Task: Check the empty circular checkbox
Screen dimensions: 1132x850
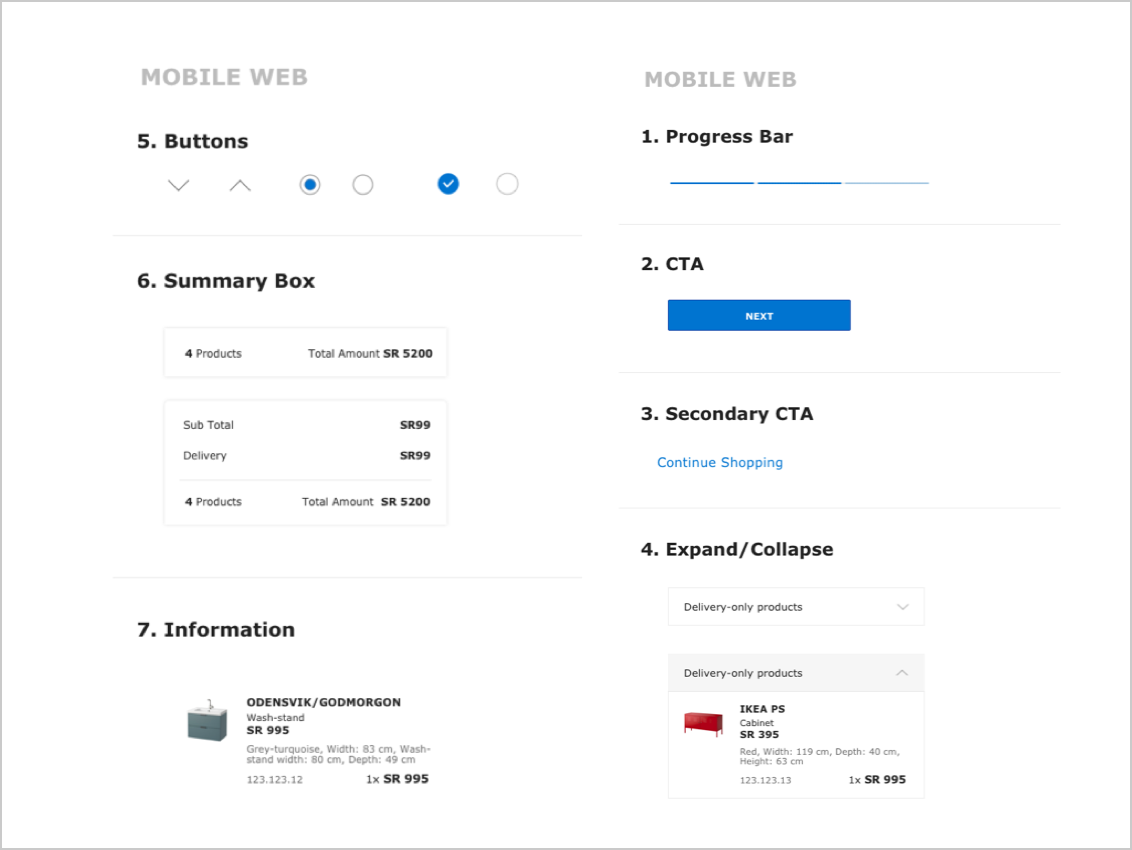Action: click(507, 184)
